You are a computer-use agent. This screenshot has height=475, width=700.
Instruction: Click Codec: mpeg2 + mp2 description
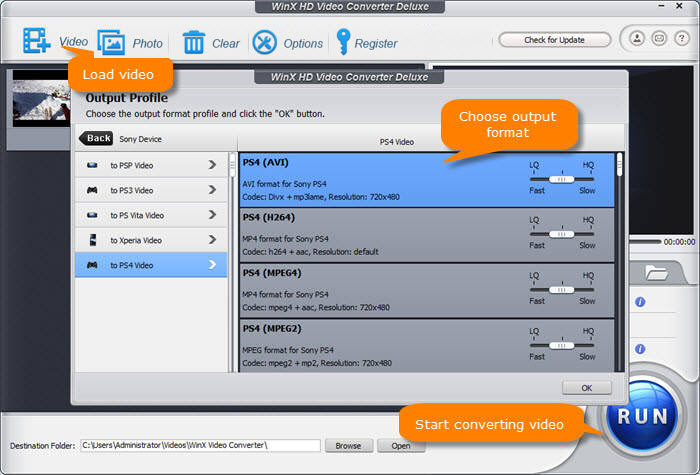click(x=317, y=363)
